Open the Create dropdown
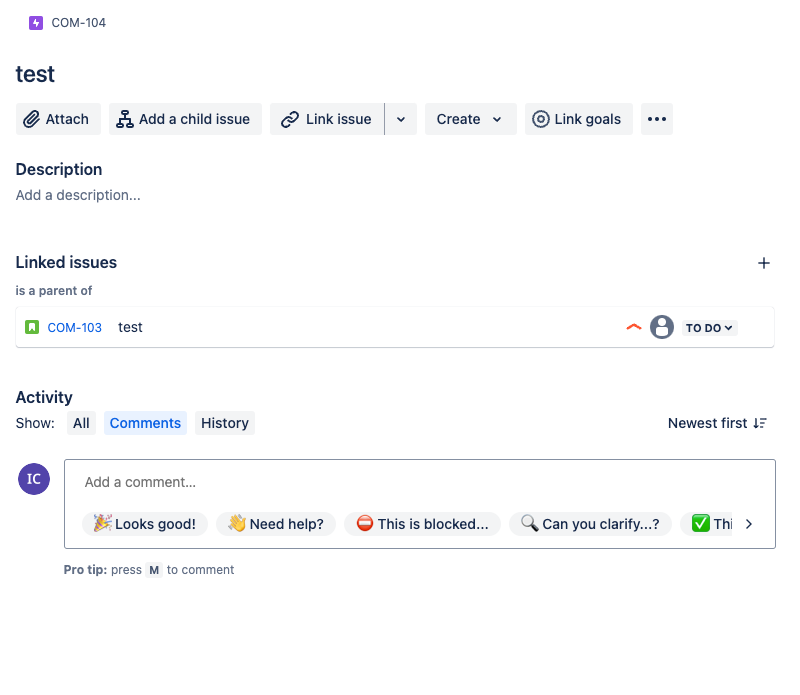The height and width of the screenshot is (695, 800). tap(470, 119)
